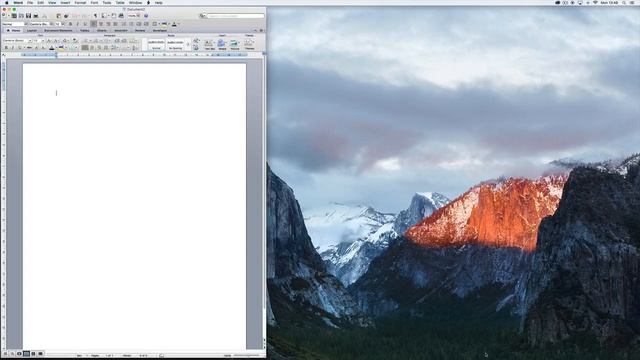Screen dimensions: 640x360
Task: Click bulleted list icon in ribbon
Action: pyautogui.click(x=86, y=40)
